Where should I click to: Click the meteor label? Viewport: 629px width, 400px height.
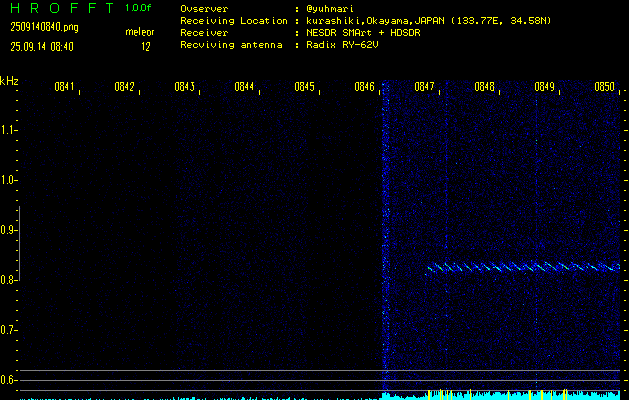(x=140, y=32)
